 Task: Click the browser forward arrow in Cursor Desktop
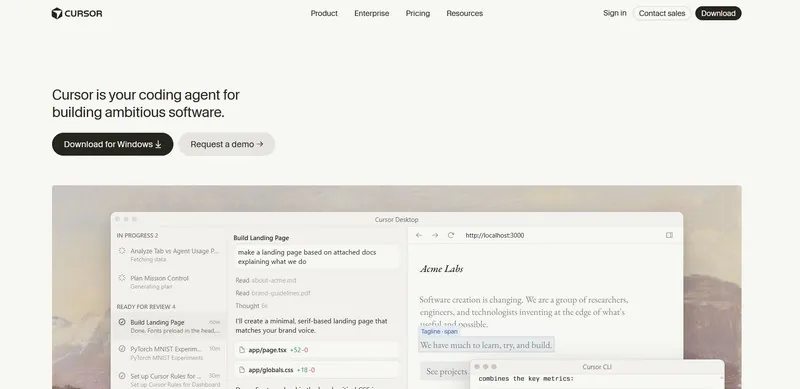pos(435,235)
